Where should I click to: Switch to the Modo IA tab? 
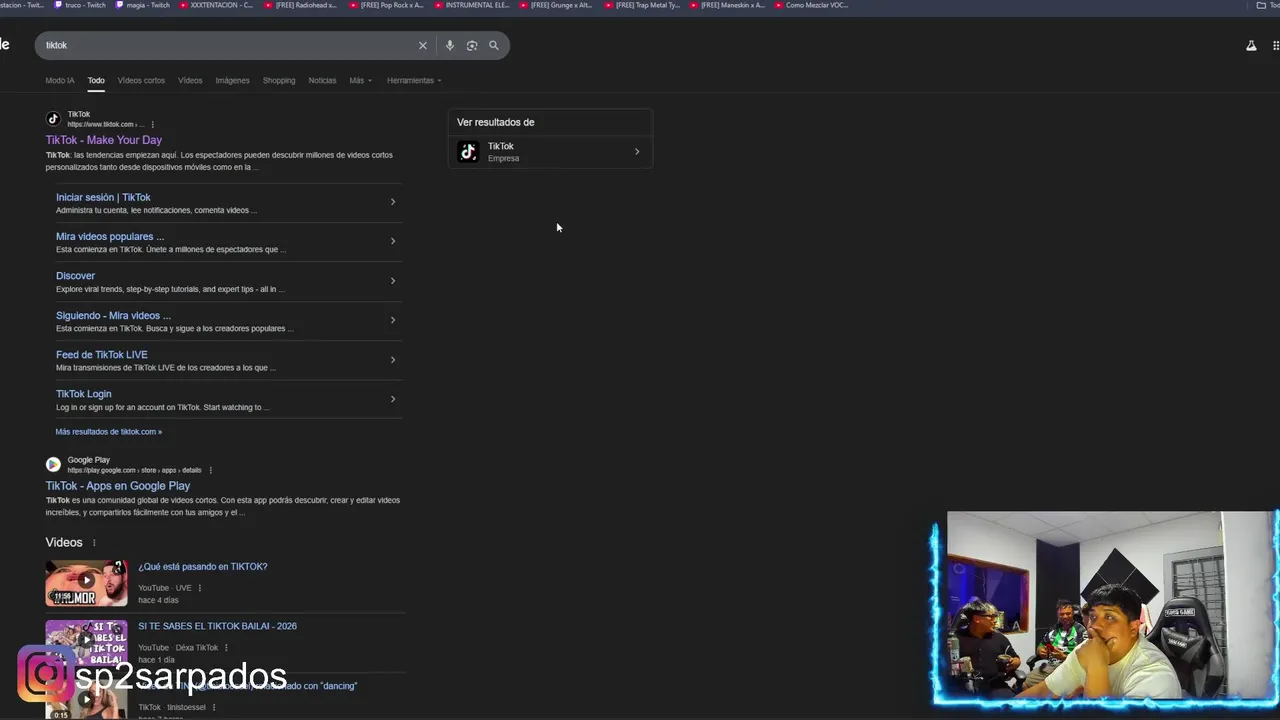(x=60, y=80)
